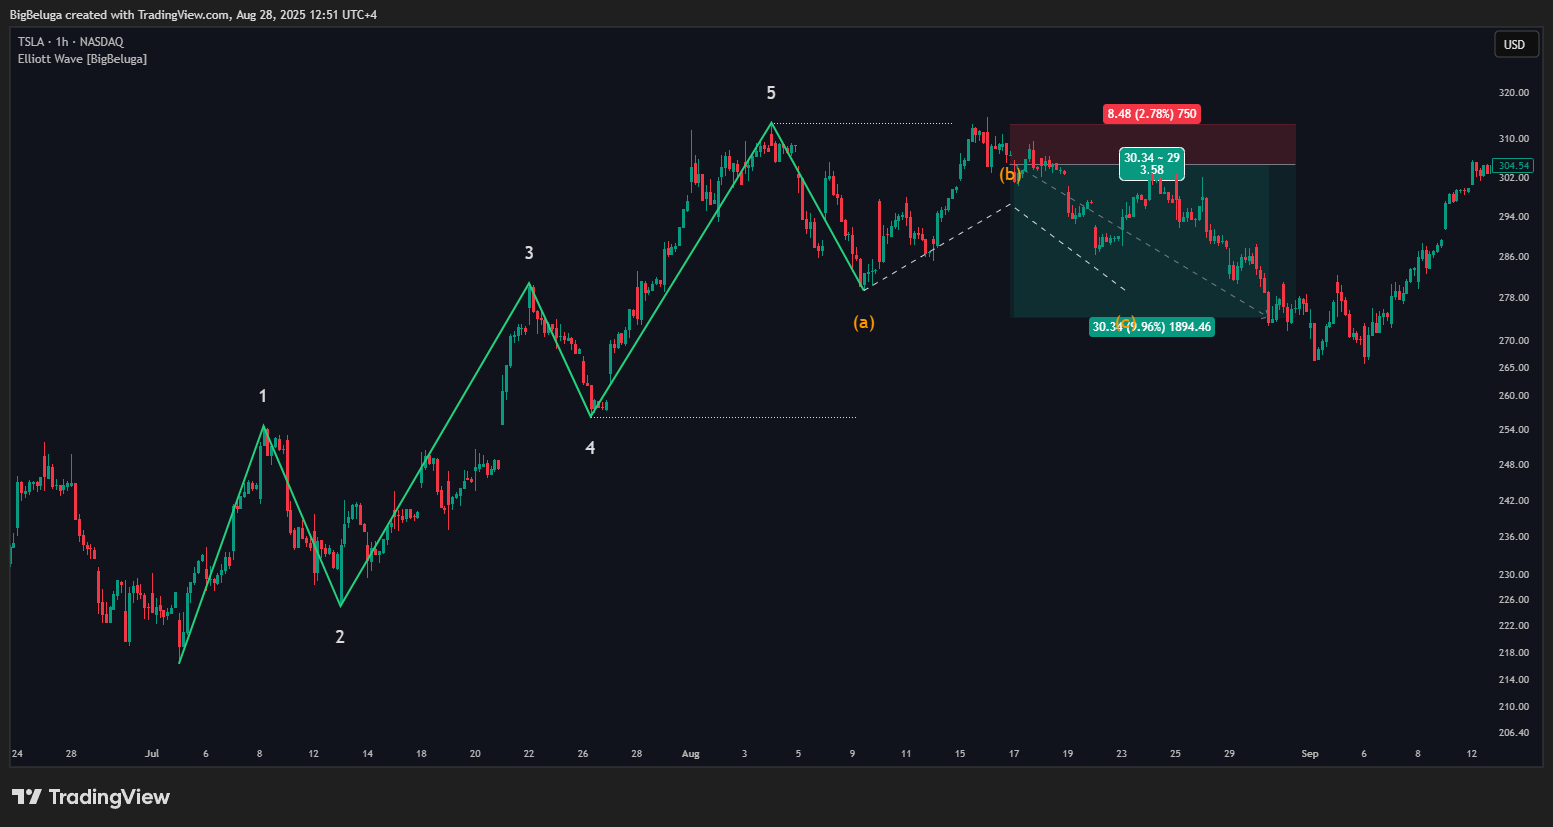1553x827 pixels.
Task: Click Elliott wave label 3 above the peak
Action: pos(529,254)
